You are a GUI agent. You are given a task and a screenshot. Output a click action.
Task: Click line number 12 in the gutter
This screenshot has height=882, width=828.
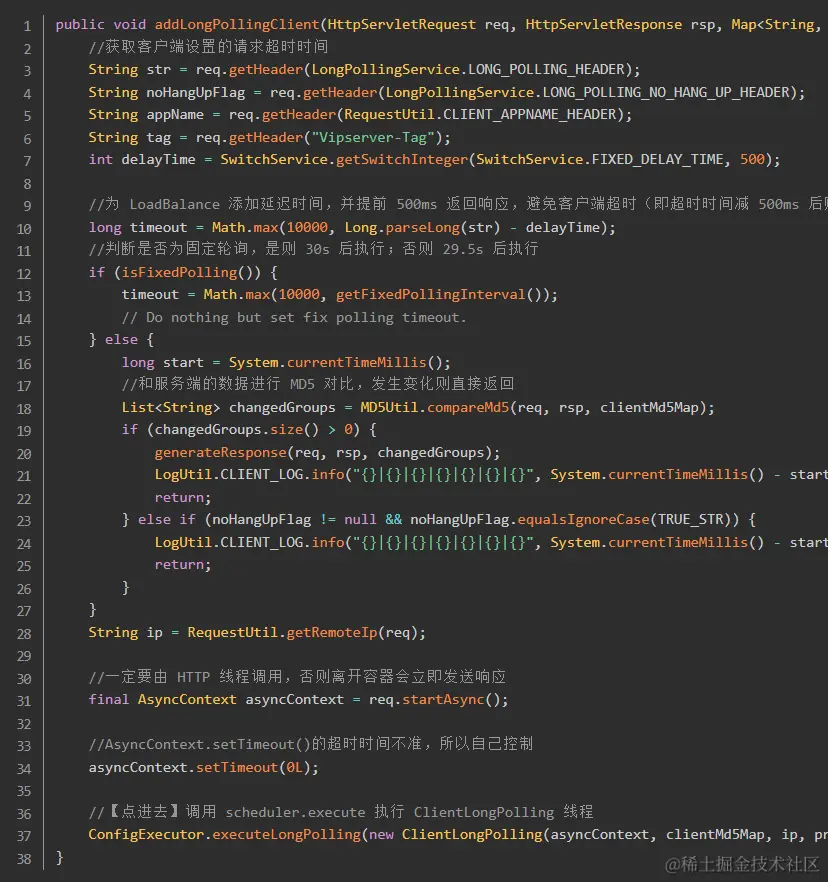[x=24, y=274]
